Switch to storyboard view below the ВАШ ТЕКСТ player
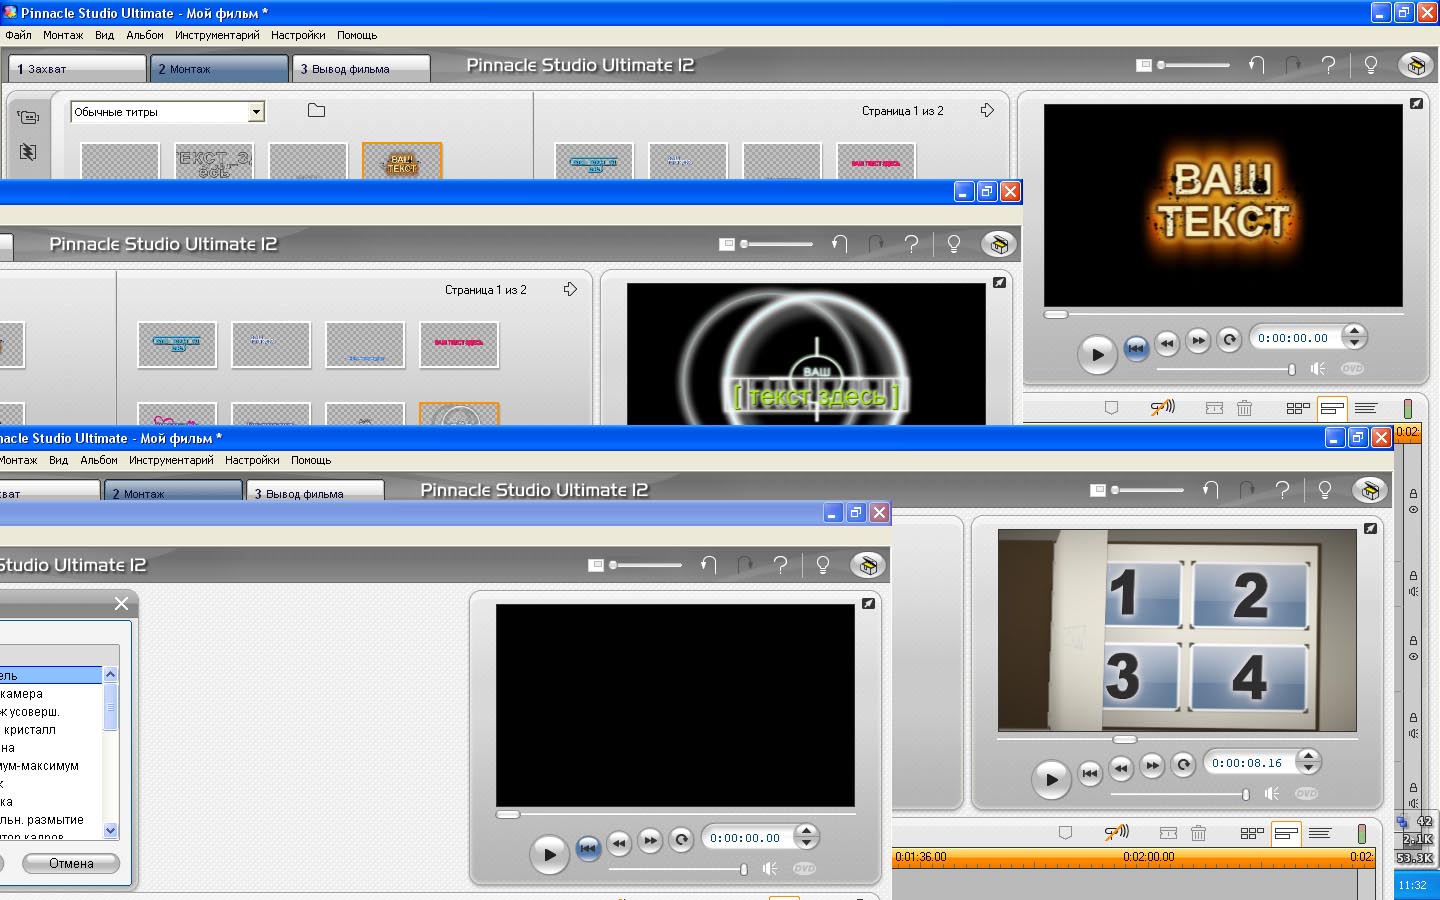This screenshot has width=1440, height=900. point(1298,408)
